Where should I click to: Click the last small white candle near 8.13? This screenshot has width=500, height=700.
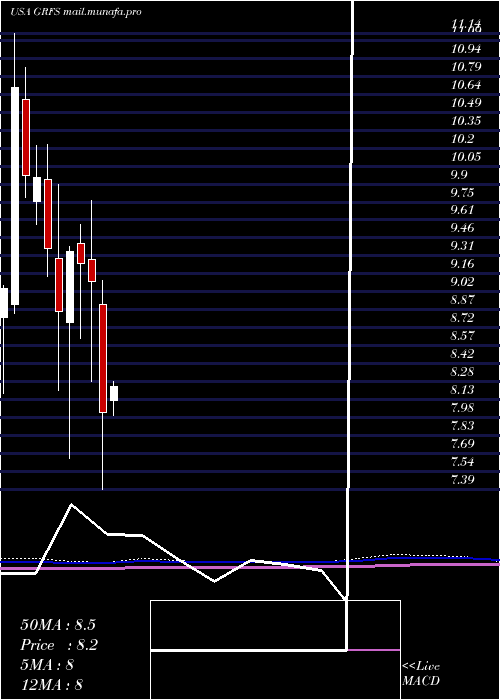click(114, 394)
